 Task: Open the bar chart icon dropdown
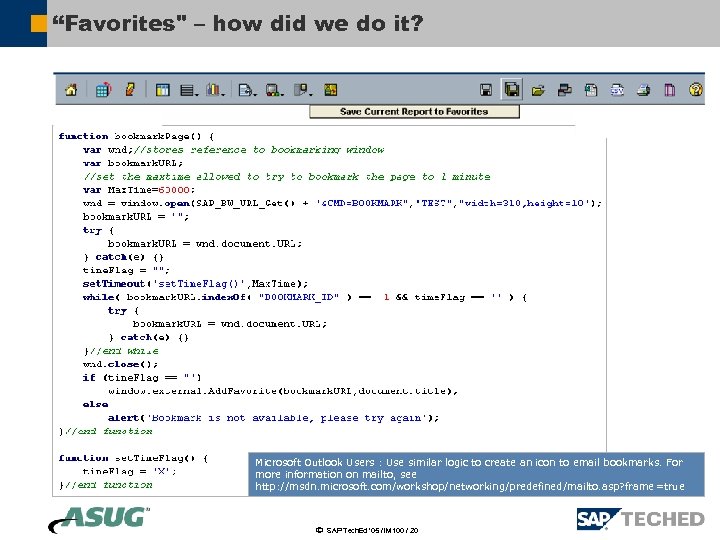(215, 90)
